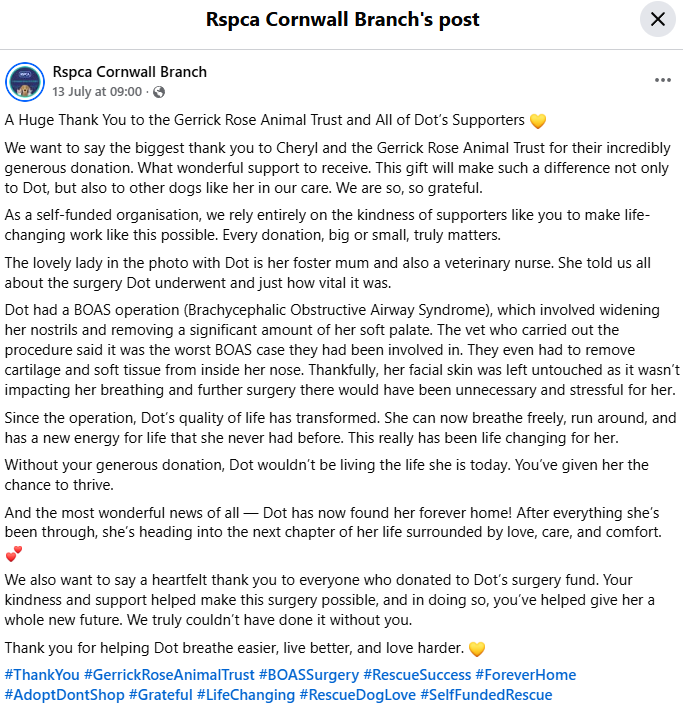Open the #GerrickRoseAnimalTrust hashtag

click(x=169, y=675)
